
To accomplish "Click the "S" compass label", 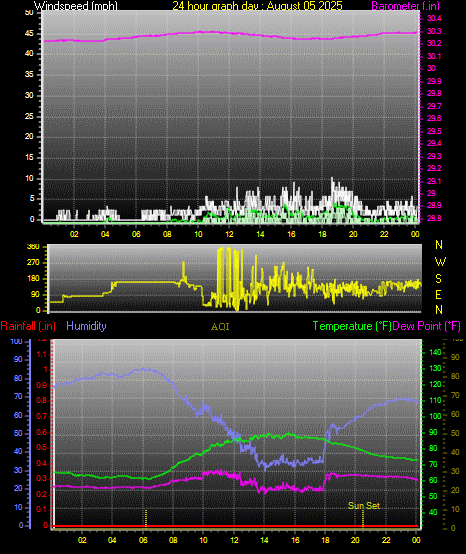I will pyautogui.click(x=438, y=279).
